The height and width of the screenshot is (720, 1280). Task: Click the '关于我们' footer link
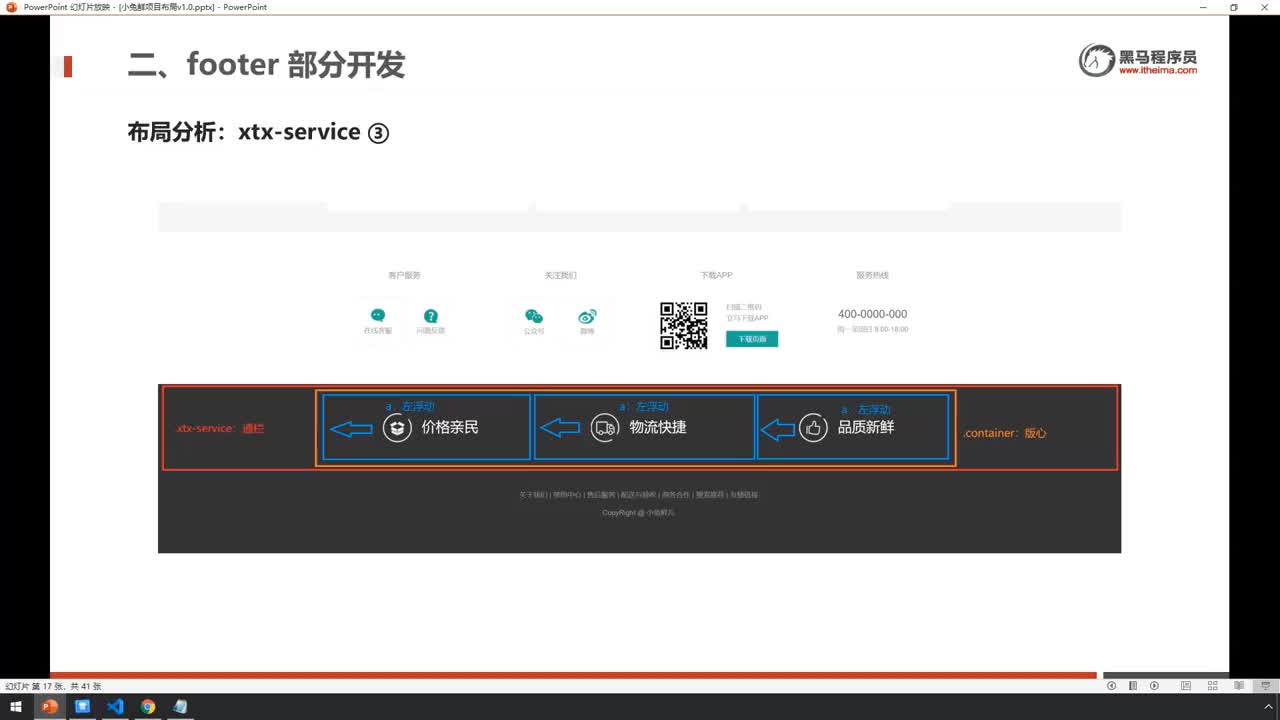pyautogui.click(x=532, y=495)
